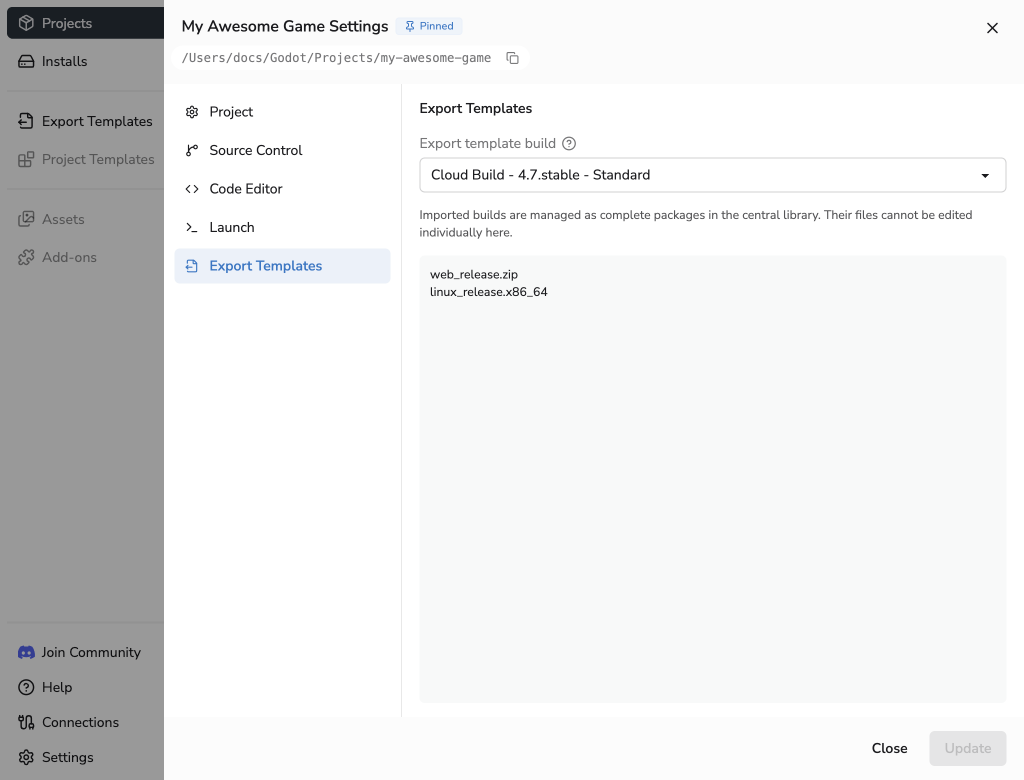Switch to the Source Control tab
The image size is (1024, 780).
(282, 150)
